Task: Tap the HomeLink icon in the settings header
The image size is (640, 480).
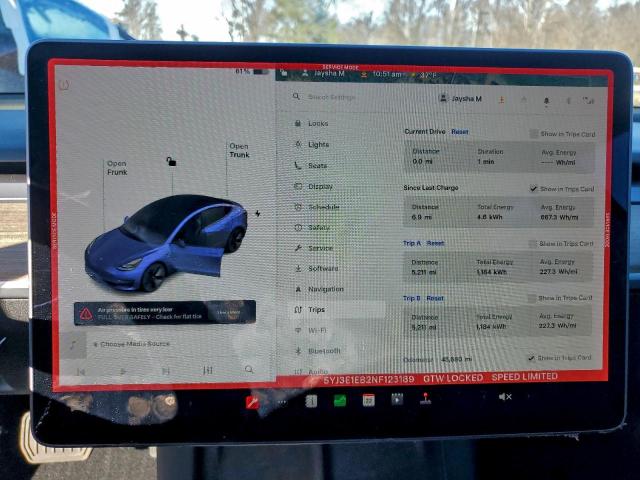Action: pyautogui.click(x=524, y=100)
